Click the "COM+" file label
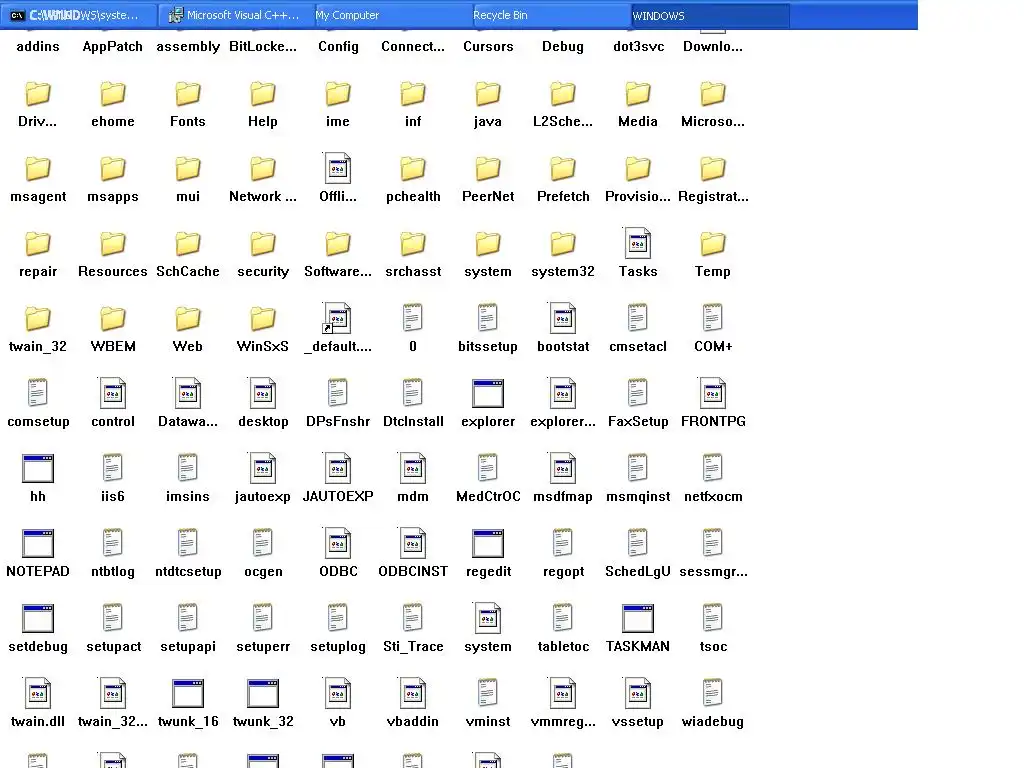 (x=713, y=347)
